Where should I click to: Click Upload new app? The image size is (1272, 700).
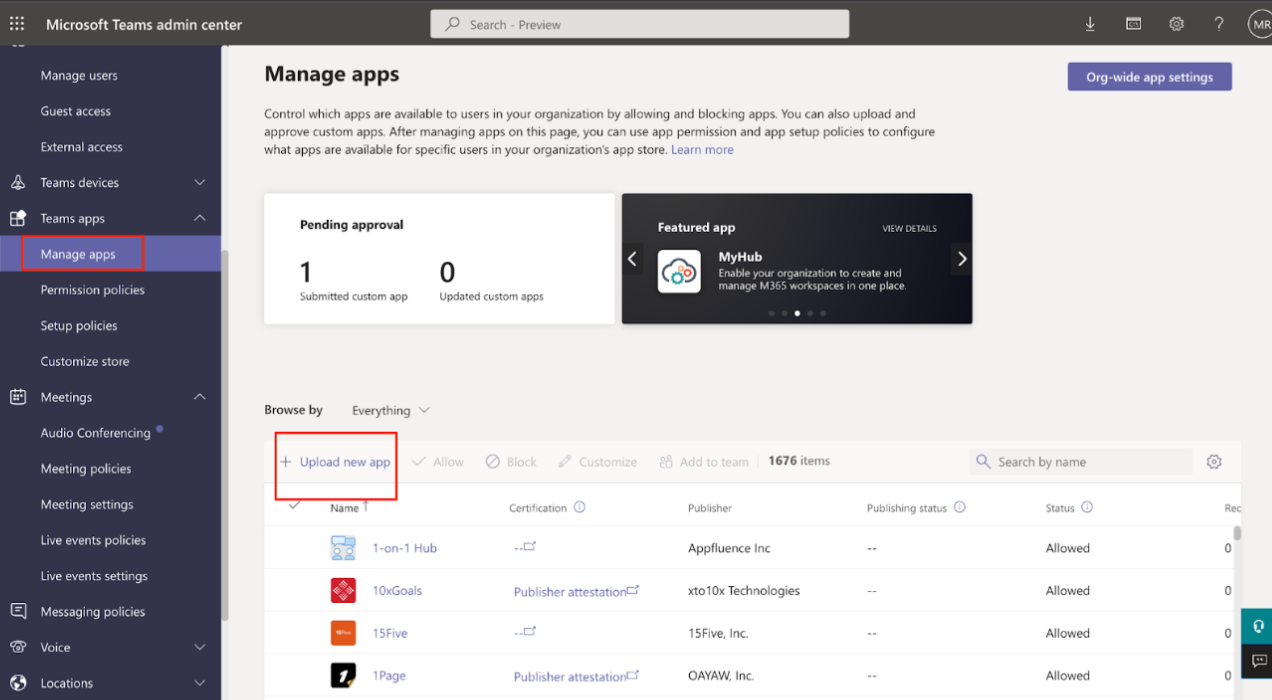point(335,462)
